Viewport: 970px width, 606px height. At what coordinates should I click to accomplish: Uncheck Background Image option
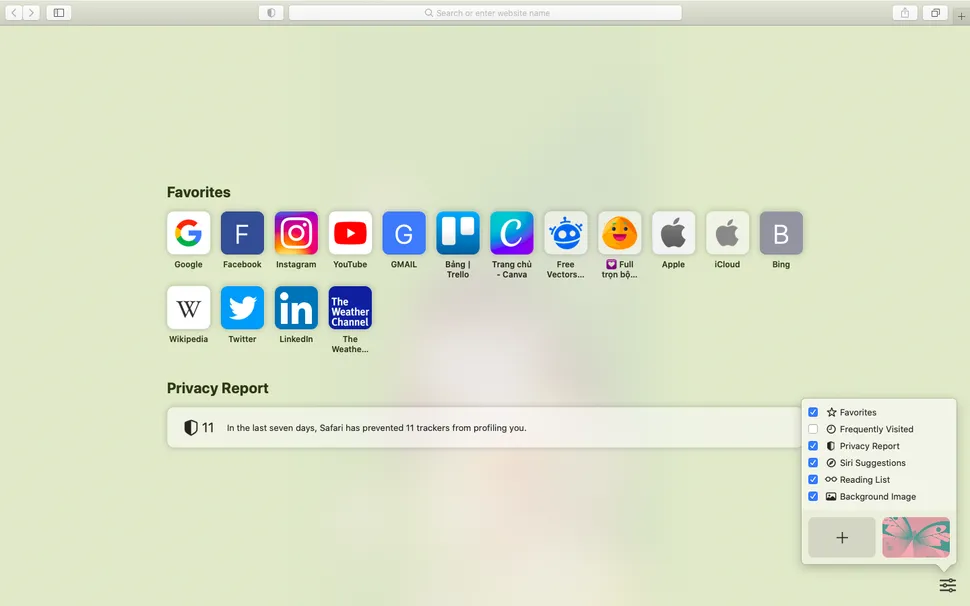813,497
